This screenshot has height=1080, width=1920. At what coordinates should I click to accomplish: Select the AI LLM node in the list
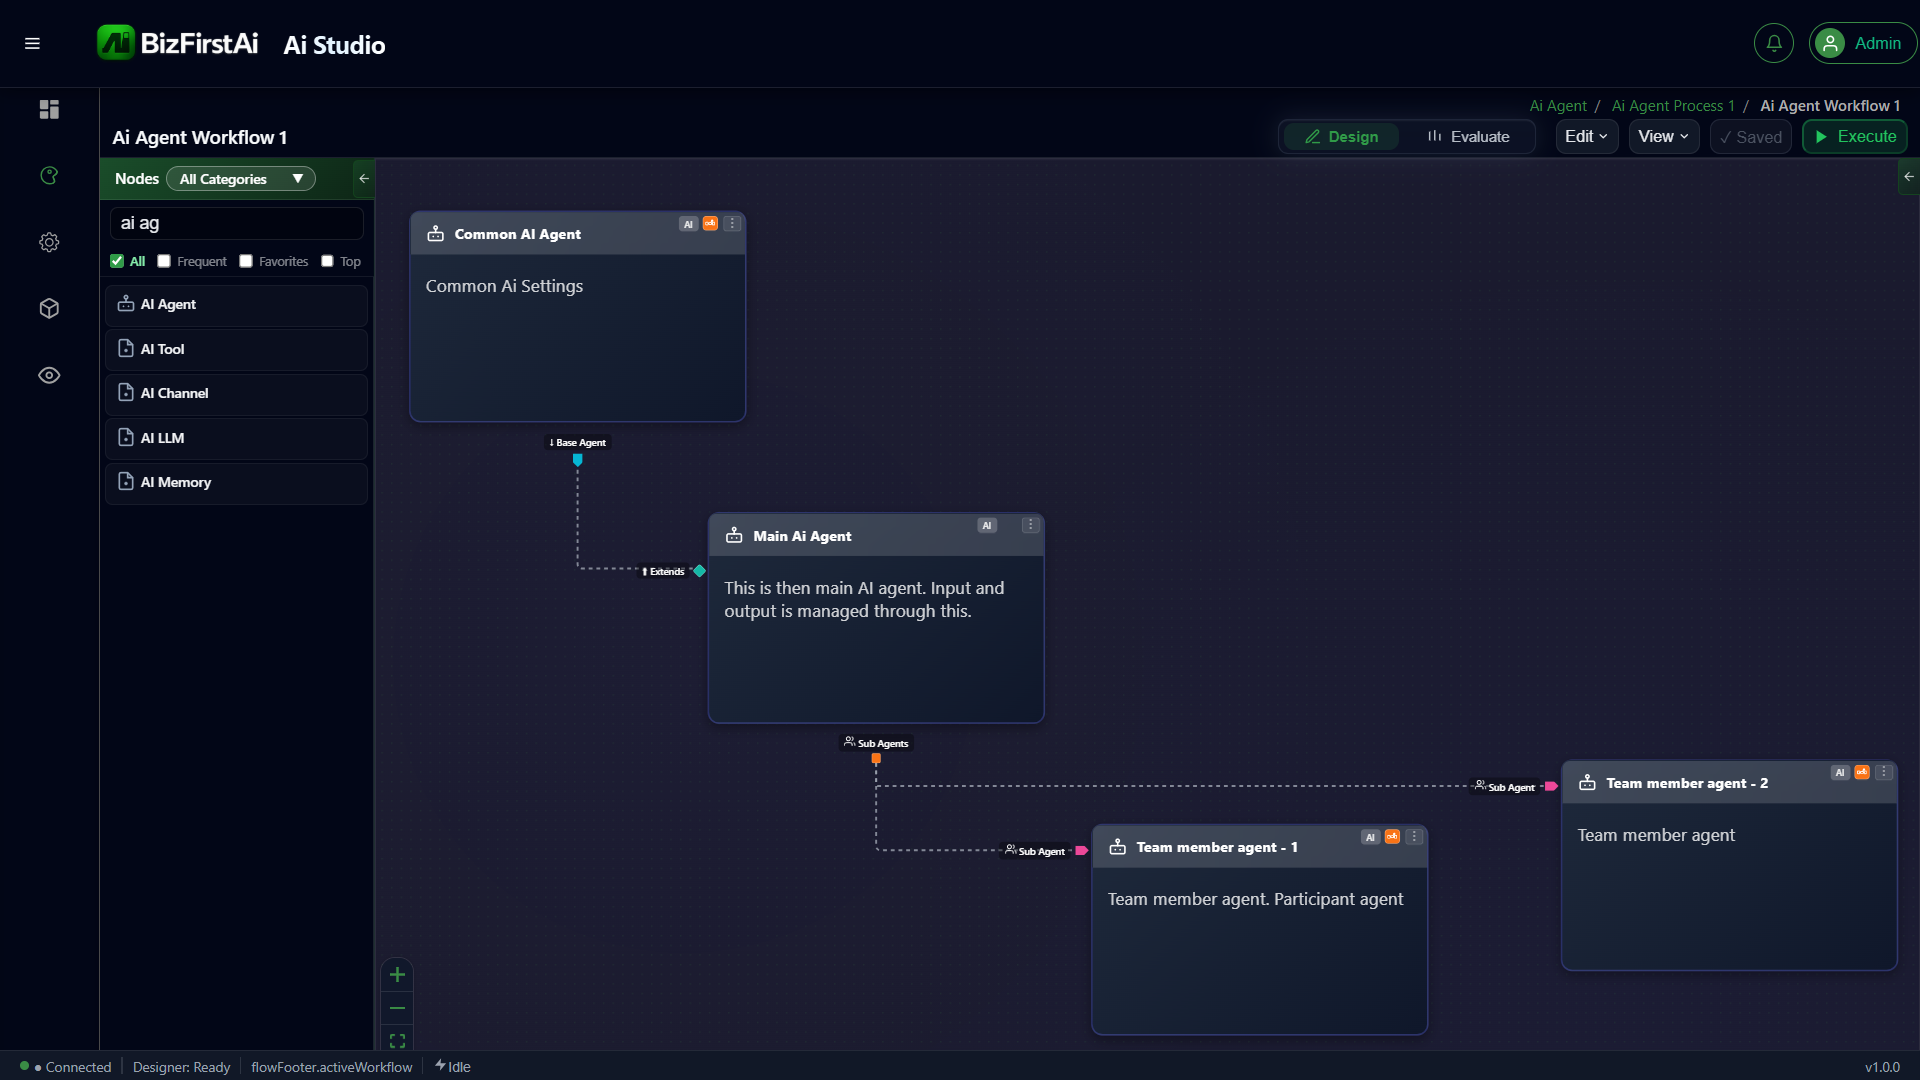(x=236, y=439)
